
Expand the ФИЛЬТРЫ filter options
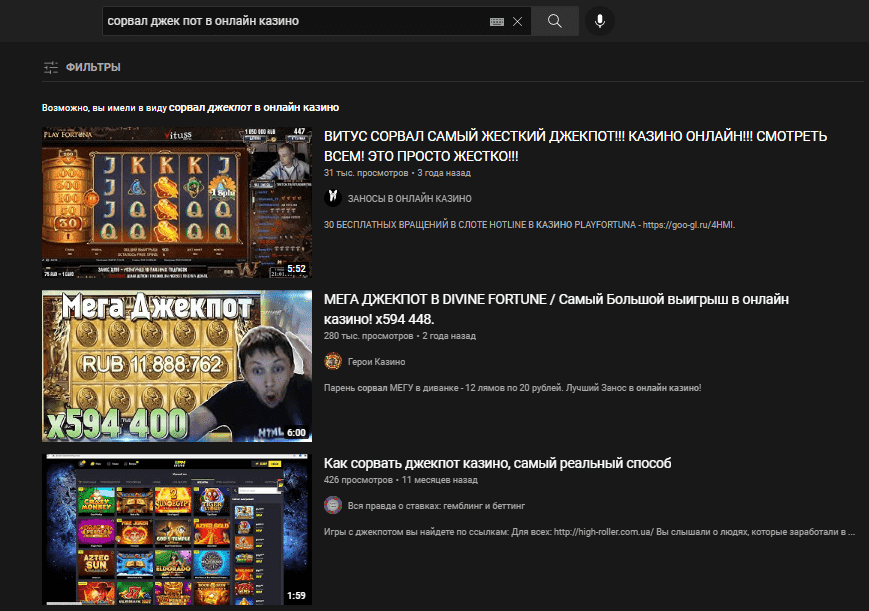[x=92, y=67]
